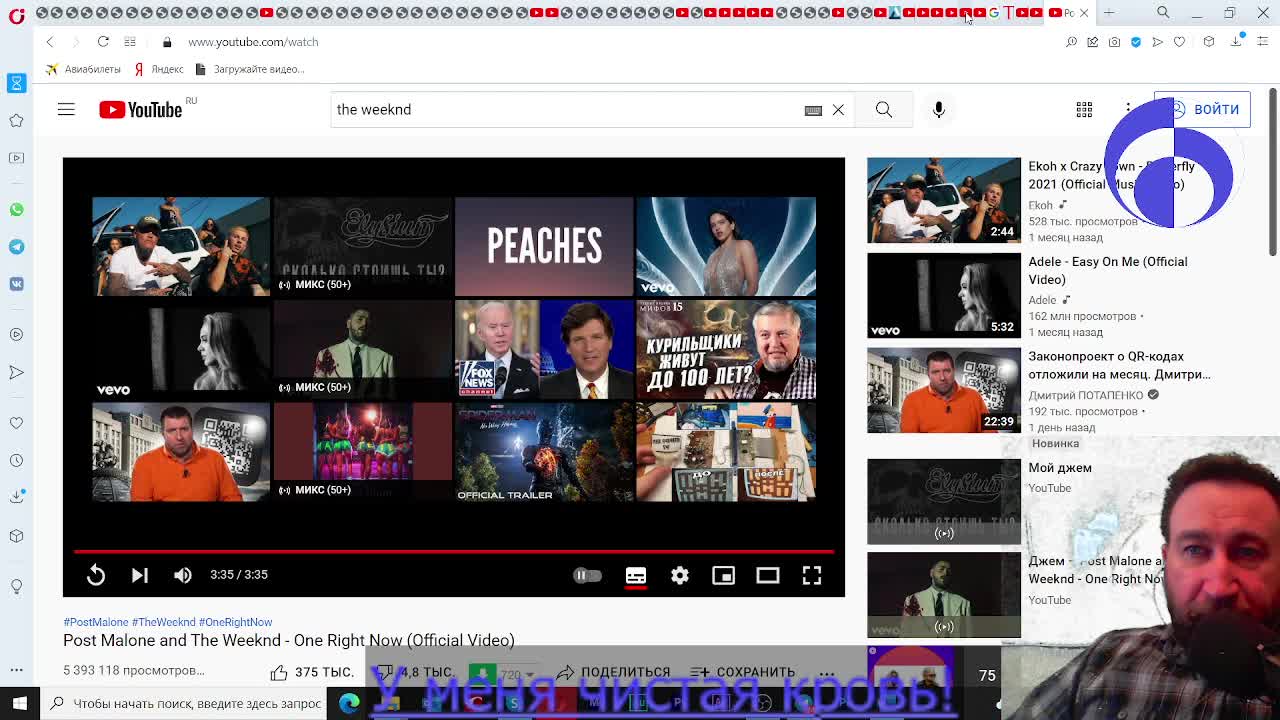Reload the current page
The image size is (1280, 720).
(103, 42)
